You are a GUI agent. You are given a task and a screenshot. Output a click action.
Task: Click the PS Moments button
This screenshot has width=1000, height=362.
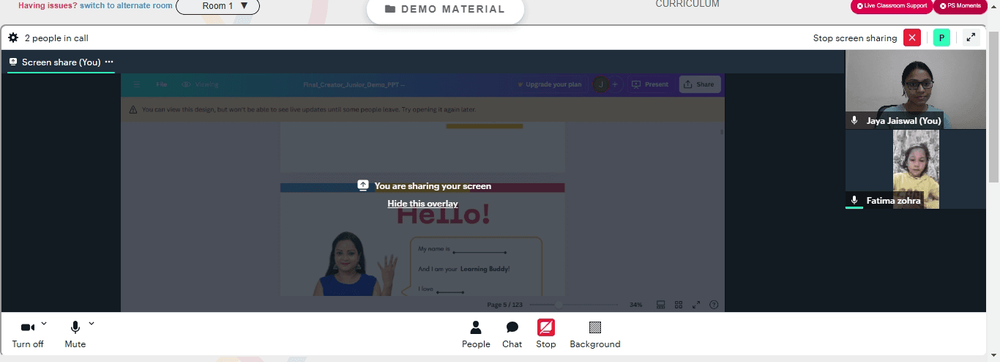(960, 6)
